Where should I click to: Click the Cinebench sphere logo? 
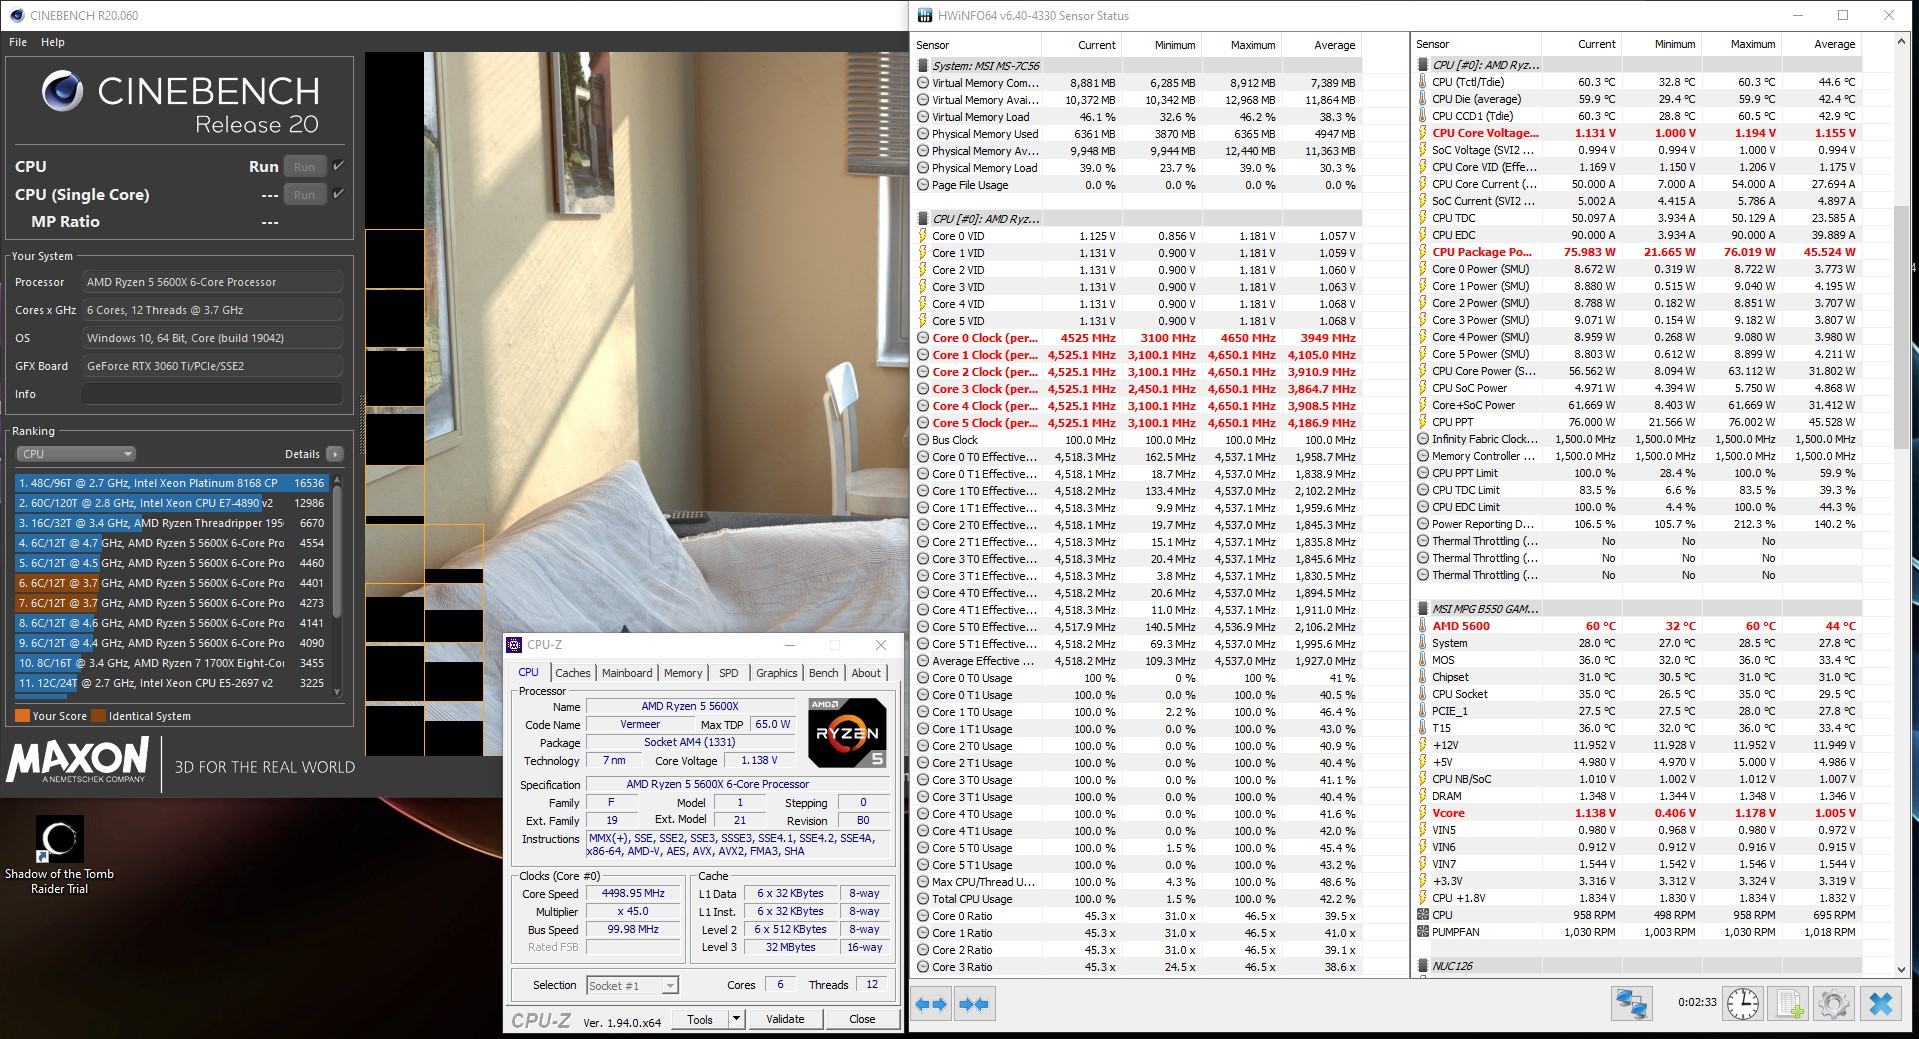pyautogui.click(x=62, y=92)
